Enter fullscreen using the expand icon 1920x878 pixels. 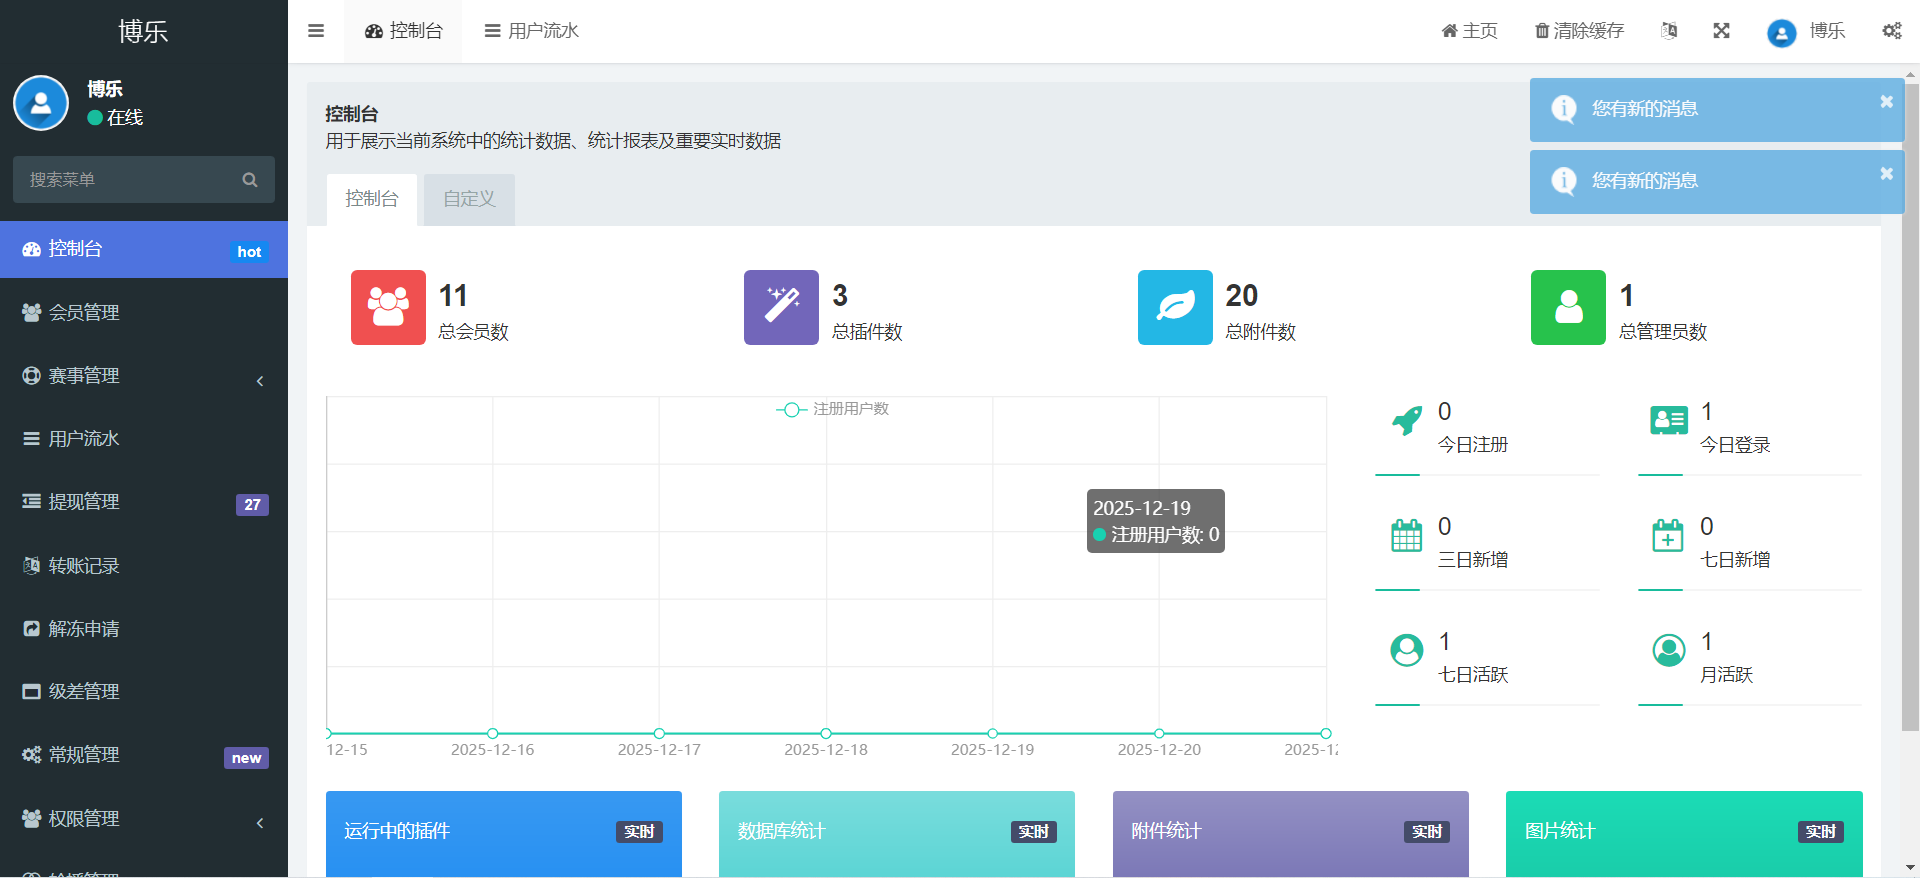click(1721, 31)
